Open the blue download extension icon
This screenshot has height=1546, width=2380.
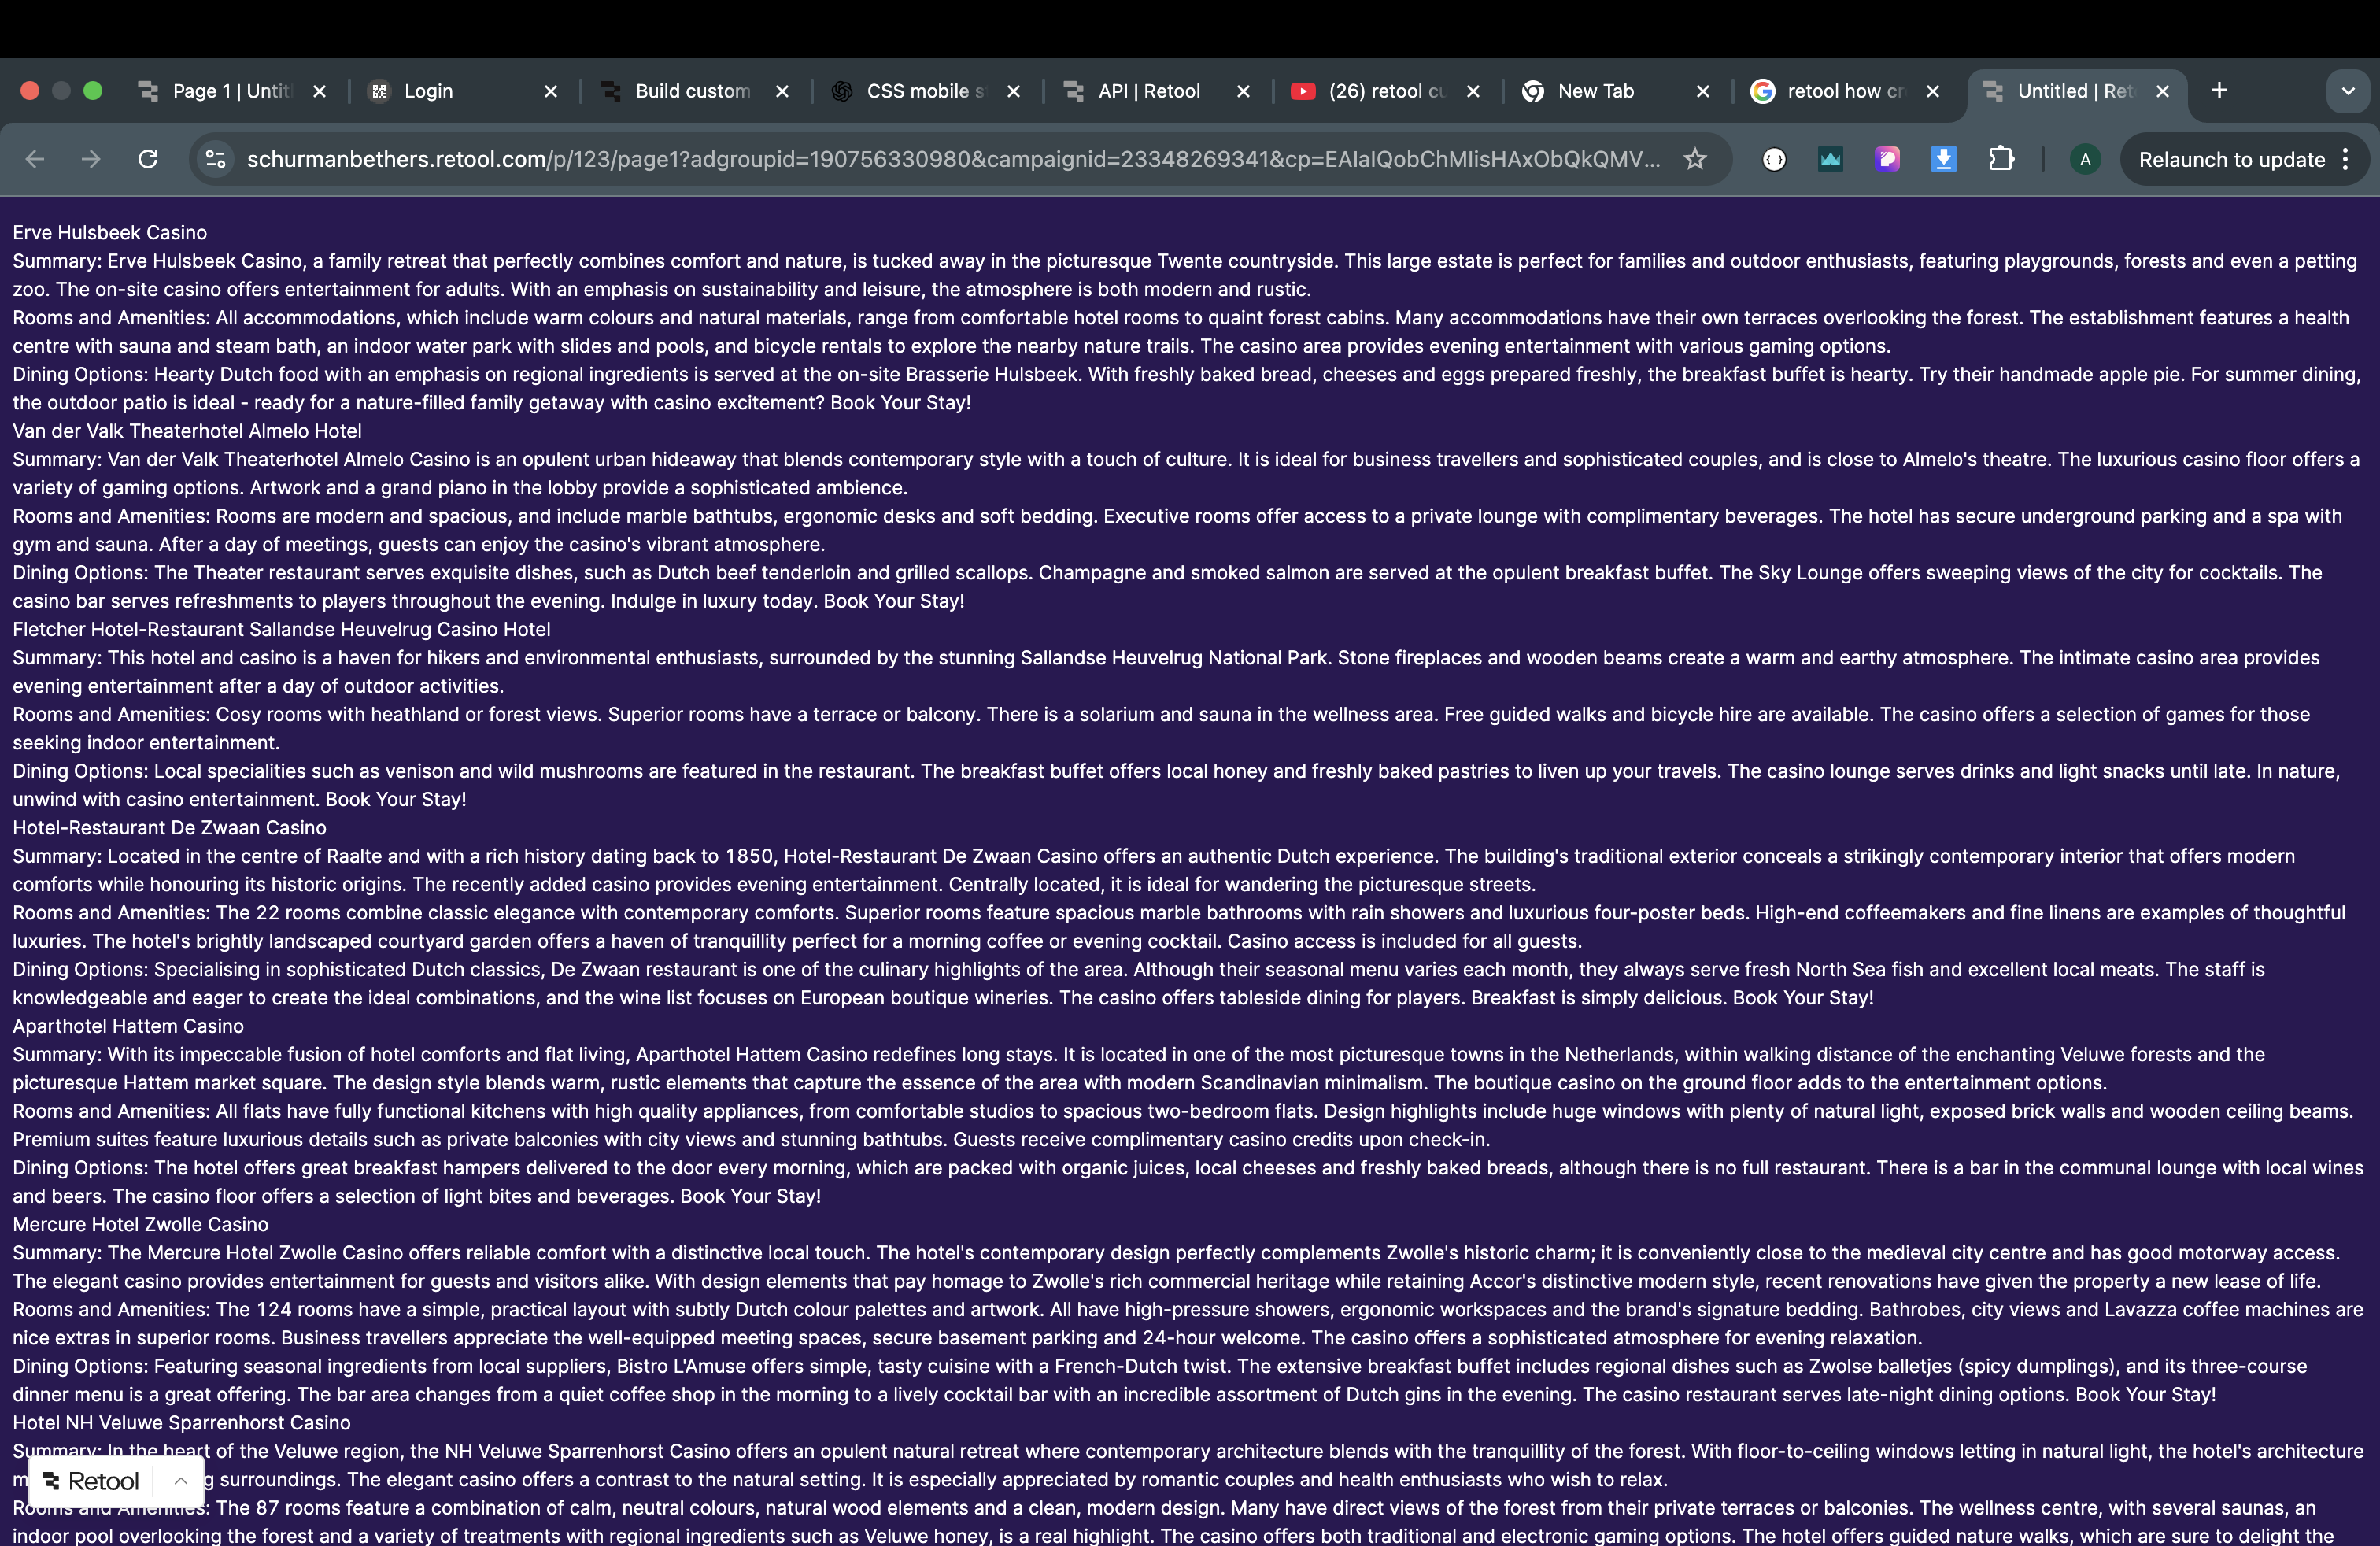pos(1943,159)
